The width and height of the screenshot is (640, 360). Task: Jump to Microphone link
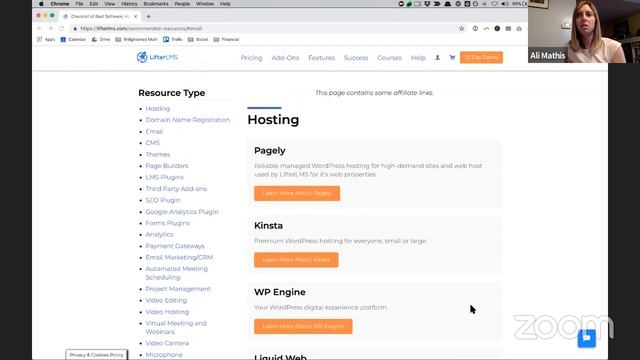point(164,355)
